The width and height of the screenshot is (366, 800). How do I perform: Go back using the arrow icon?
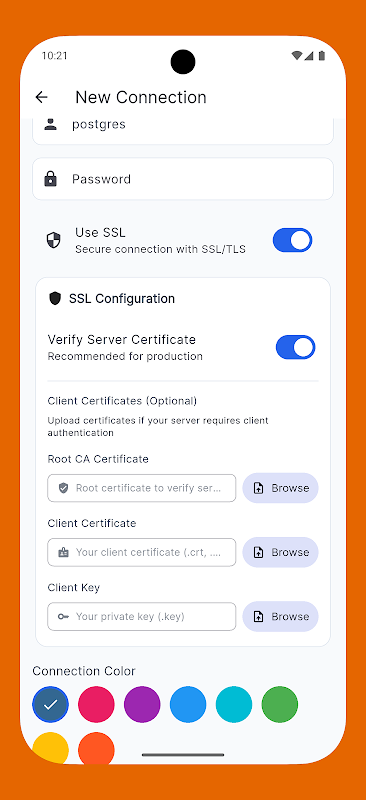click(x=41, y=97)
